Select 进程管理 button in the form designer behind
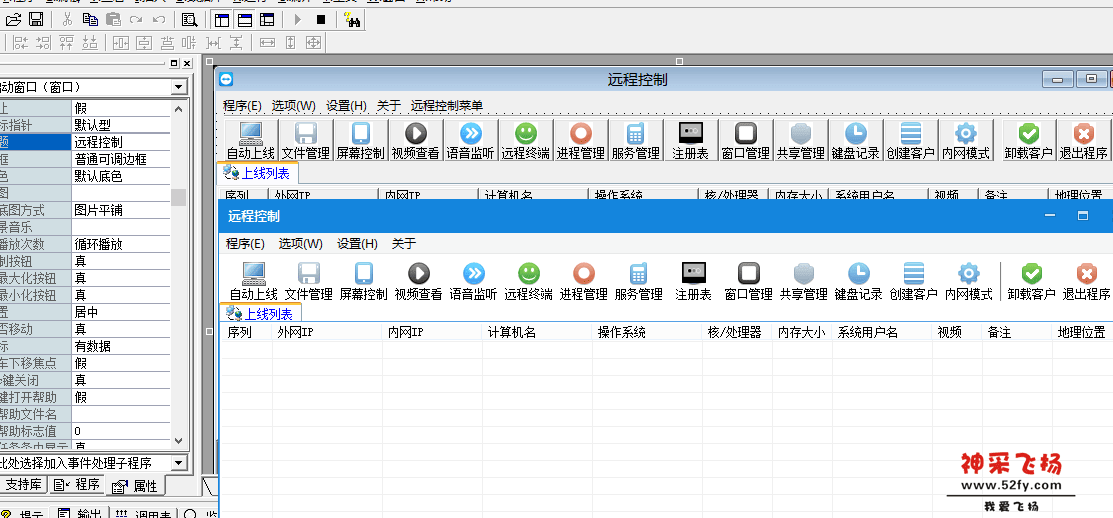This screenshot has height=518, width=1113. [x=581, y=140]
